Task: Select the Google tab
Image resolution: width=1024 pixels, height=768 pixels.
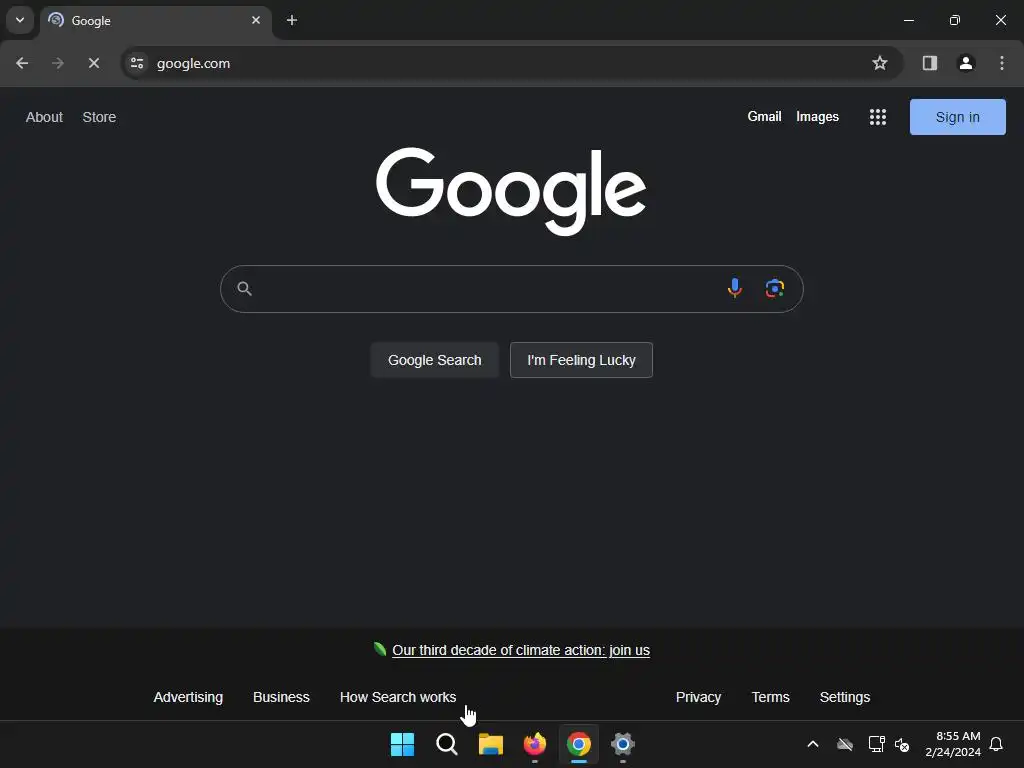Action: point(155,20)
